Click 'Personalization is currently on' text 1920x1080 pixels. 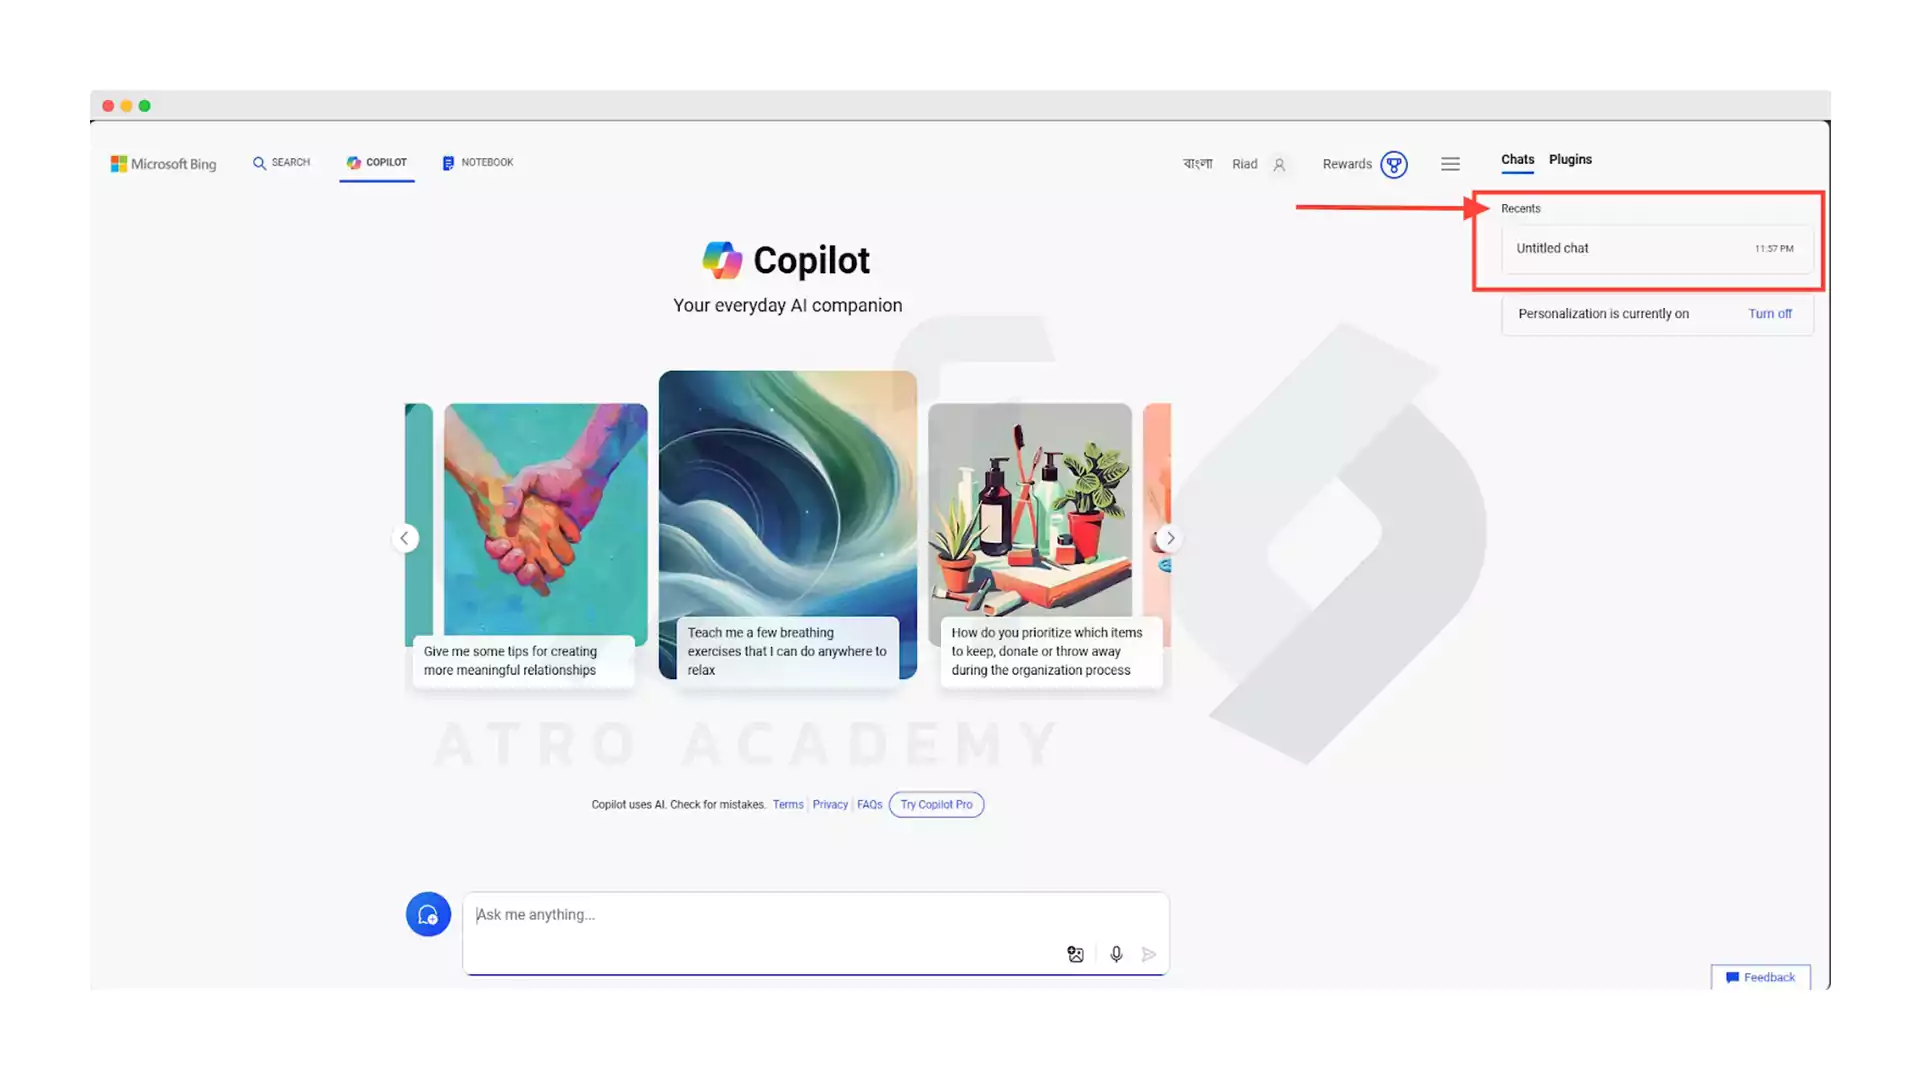pos(1603,313)
